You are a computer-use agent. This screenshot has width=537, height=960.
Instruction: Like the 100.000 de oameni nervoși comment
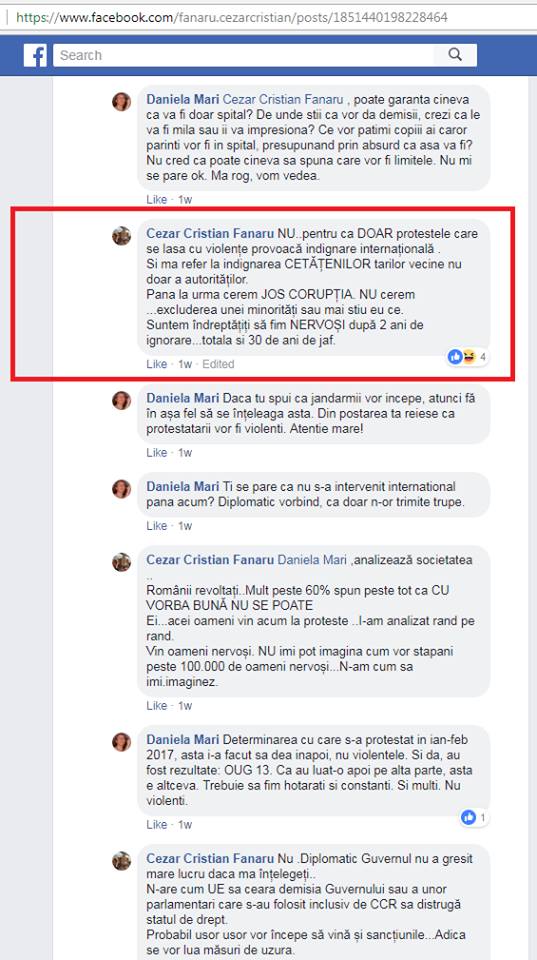[156, 706]
